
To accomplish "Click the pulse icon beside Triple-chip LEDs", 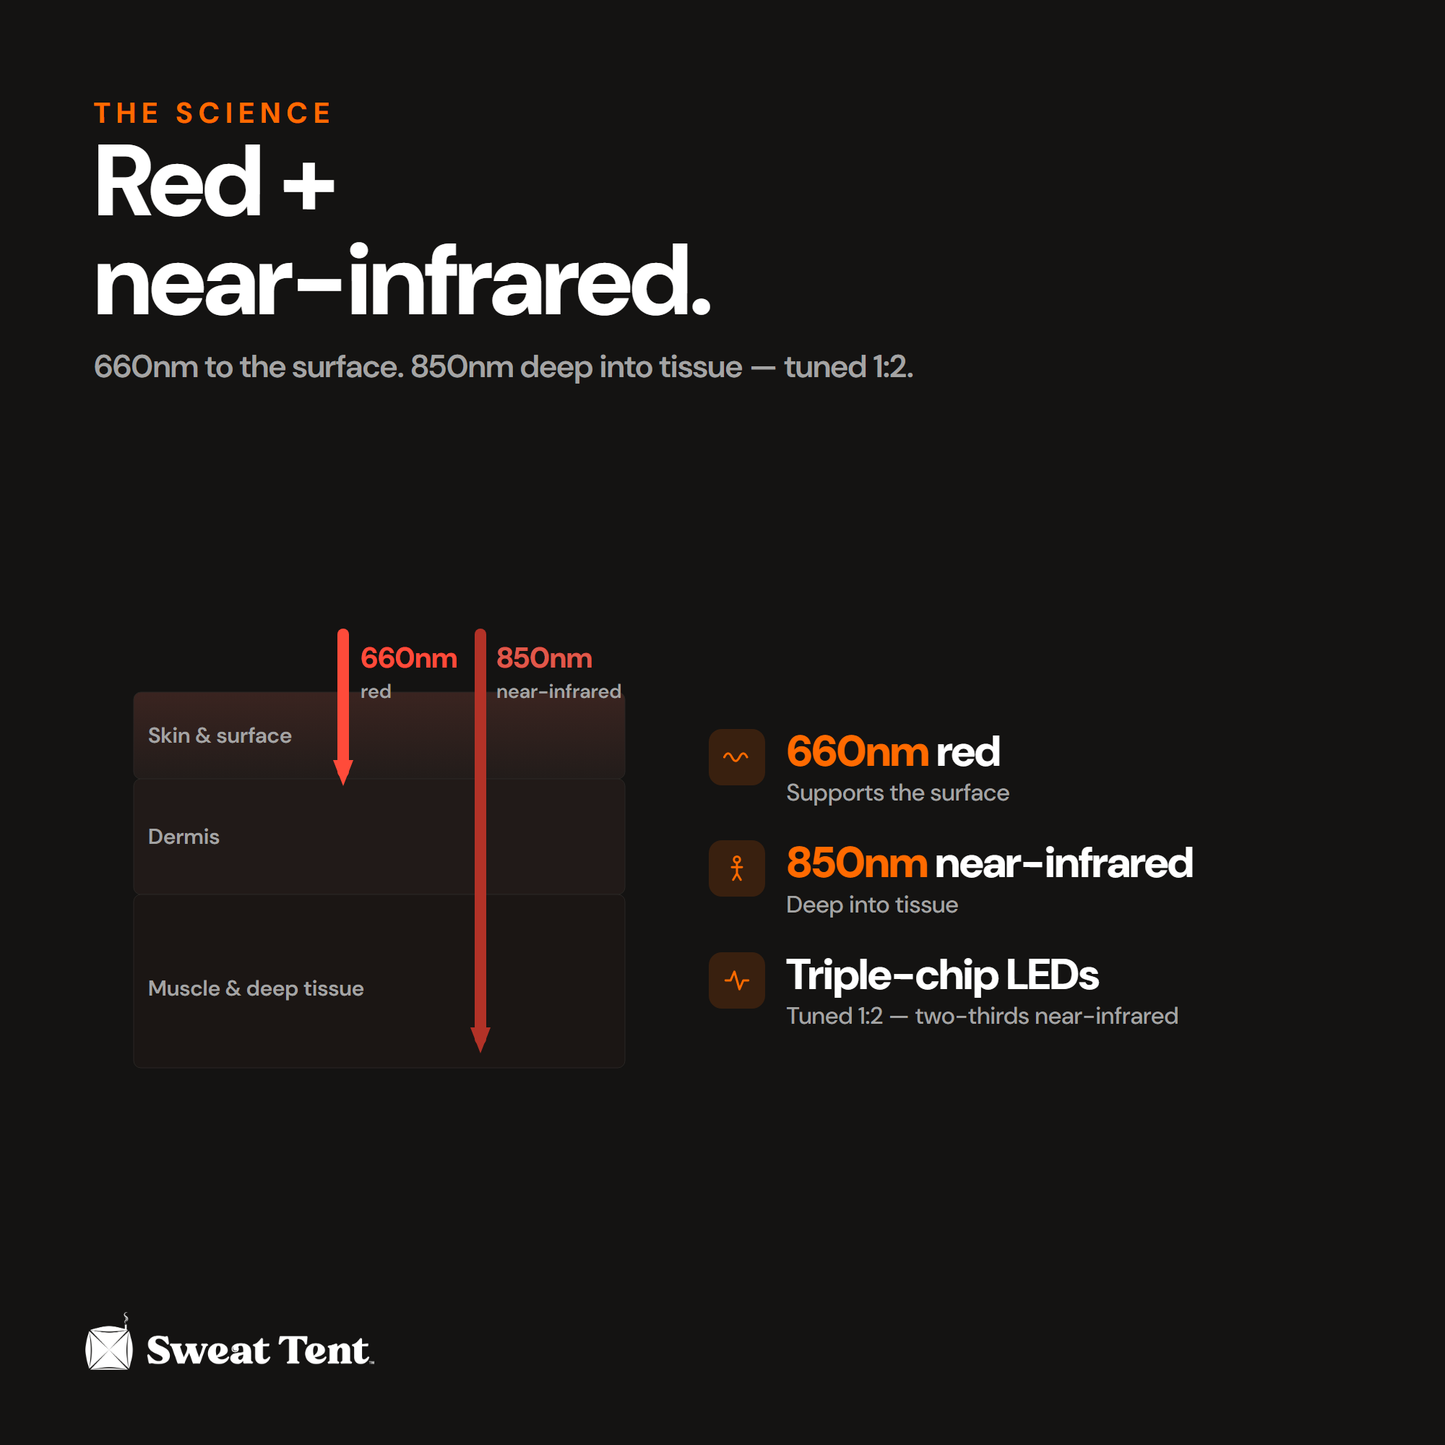I will (x=737, y=980).
